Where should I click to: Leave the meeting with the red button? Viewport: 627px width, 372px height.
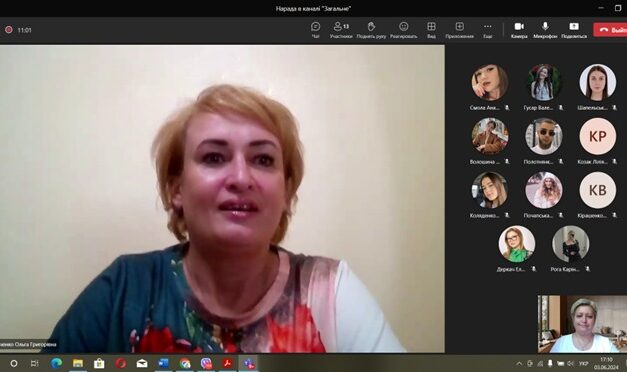pos(610,30)
